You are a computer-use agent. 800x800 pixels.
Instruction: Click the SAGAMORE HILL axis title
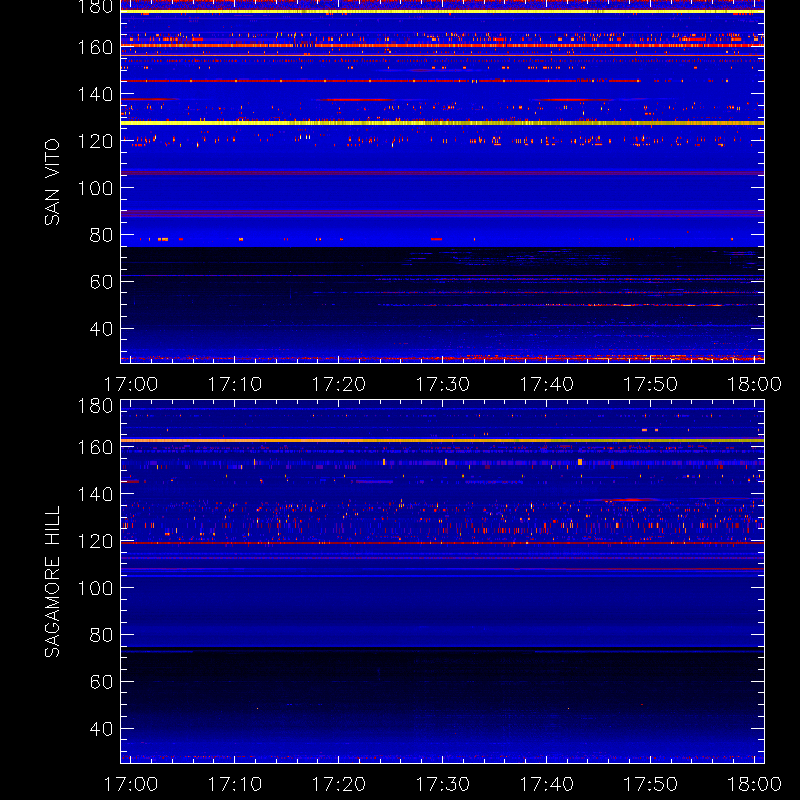click(x=52, y=581)
